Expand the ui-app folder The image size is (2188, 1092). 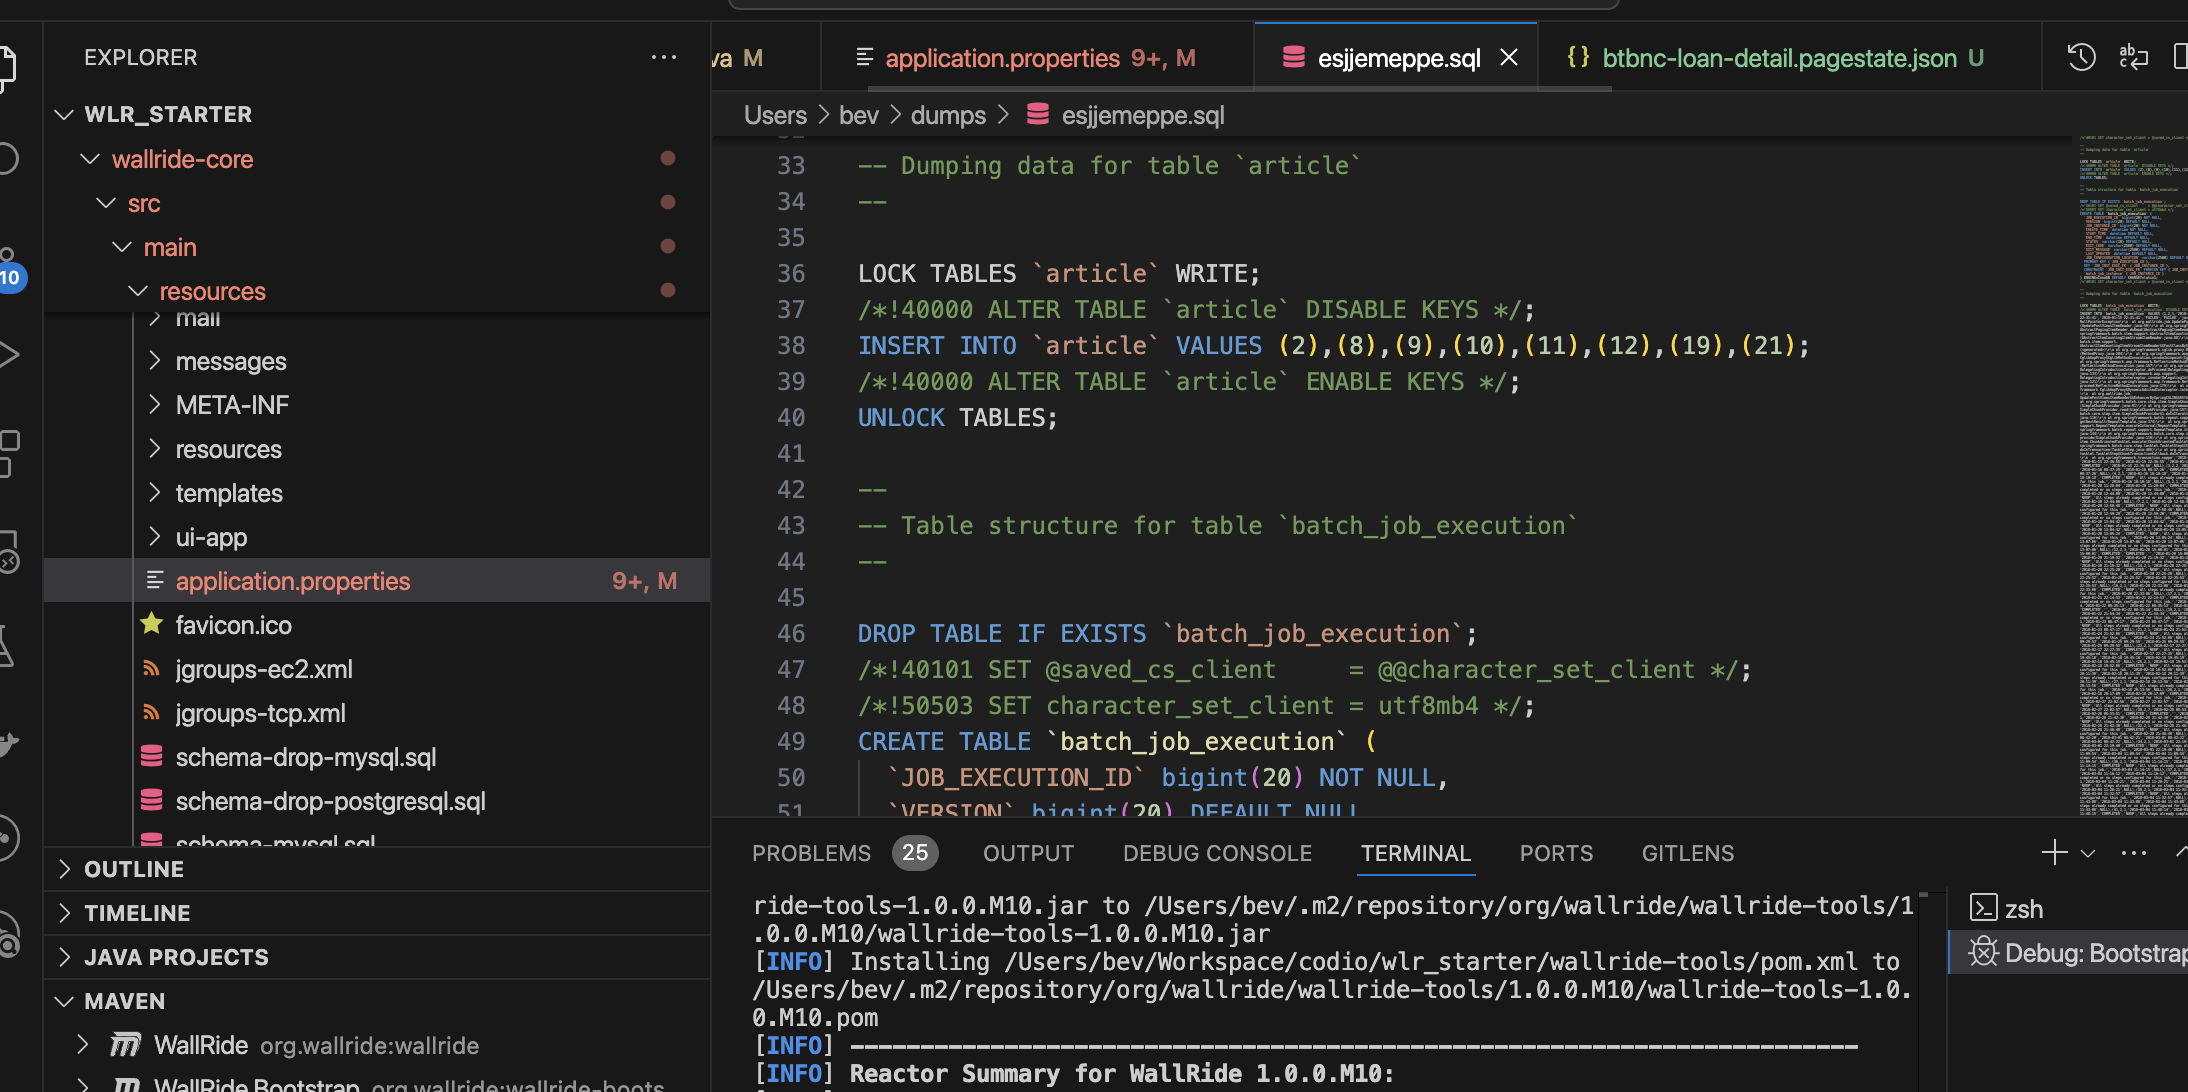pyautogui.click(x=155, y=536)
